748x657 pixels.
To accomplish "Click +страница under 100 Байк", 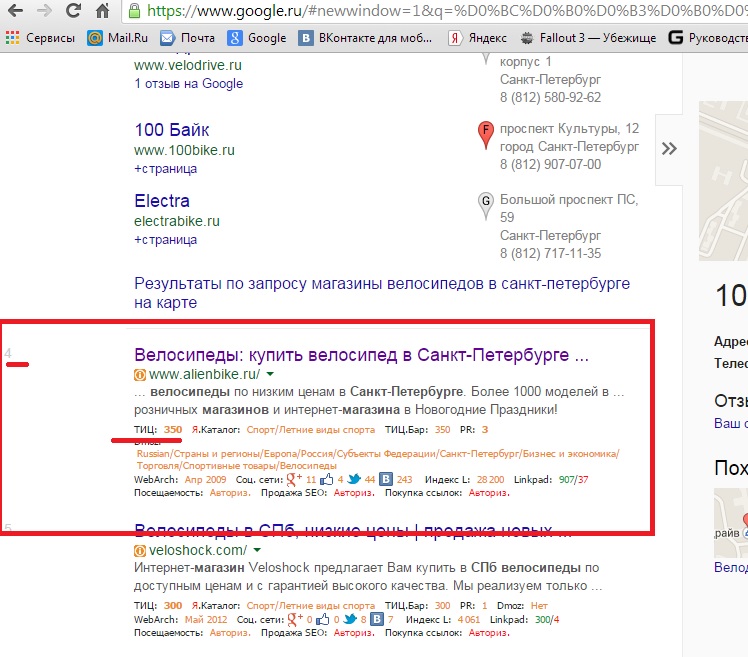I will click(166, 168).
